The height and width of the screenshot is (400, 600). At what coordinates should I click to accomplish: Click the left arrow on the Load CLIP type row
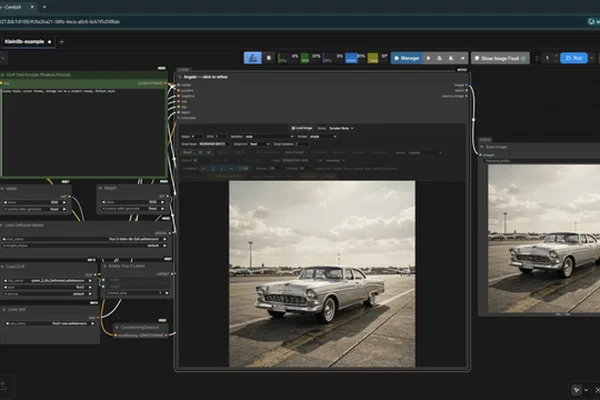click(x=5, y=287)
